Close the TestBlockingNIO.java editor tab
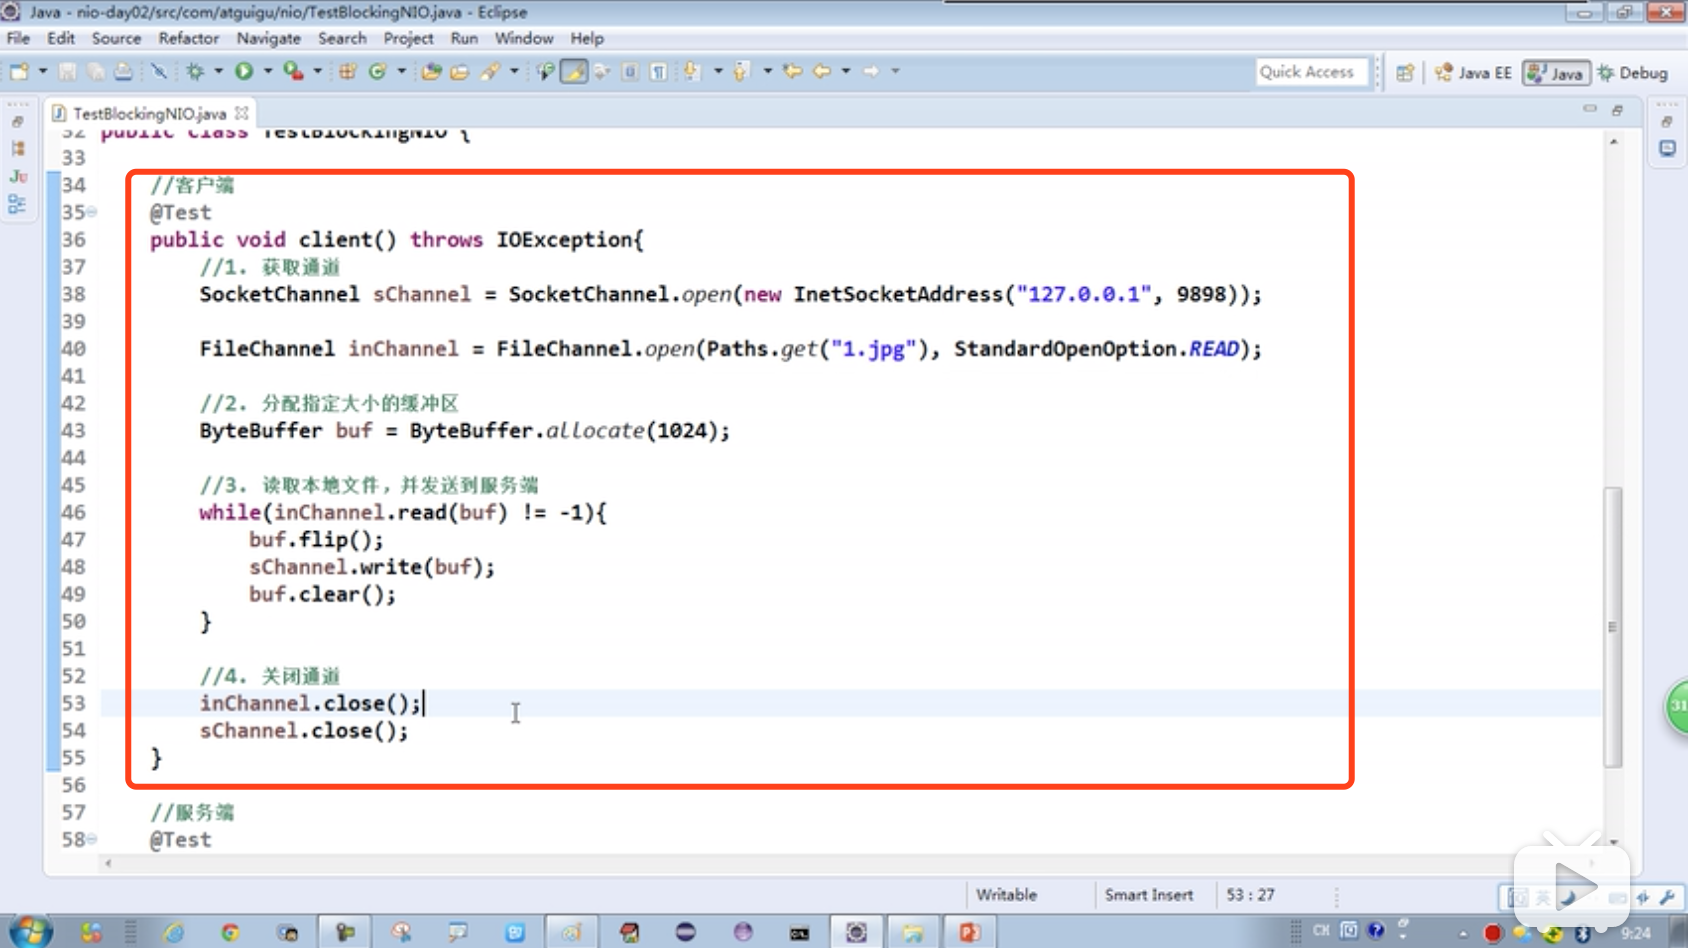 (241, 113)
